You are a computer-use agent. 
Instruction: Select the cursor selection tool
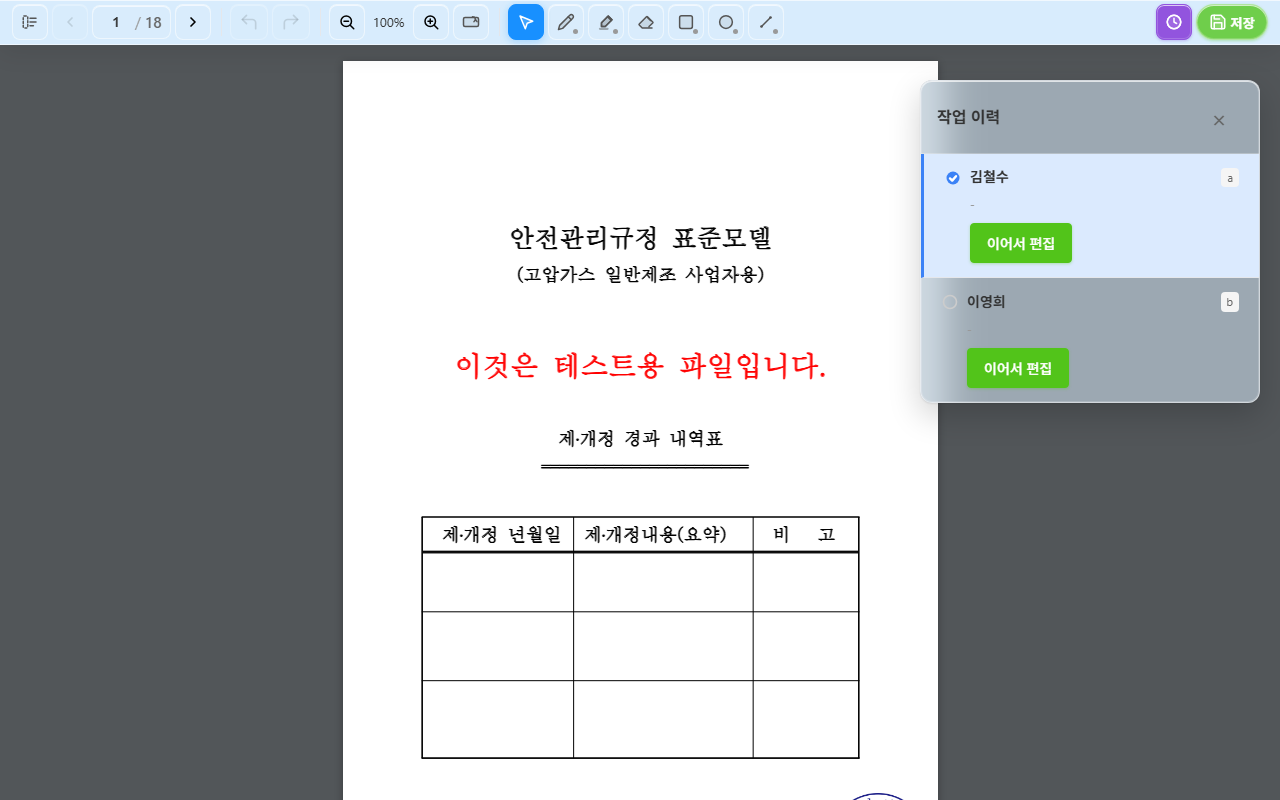526,22
